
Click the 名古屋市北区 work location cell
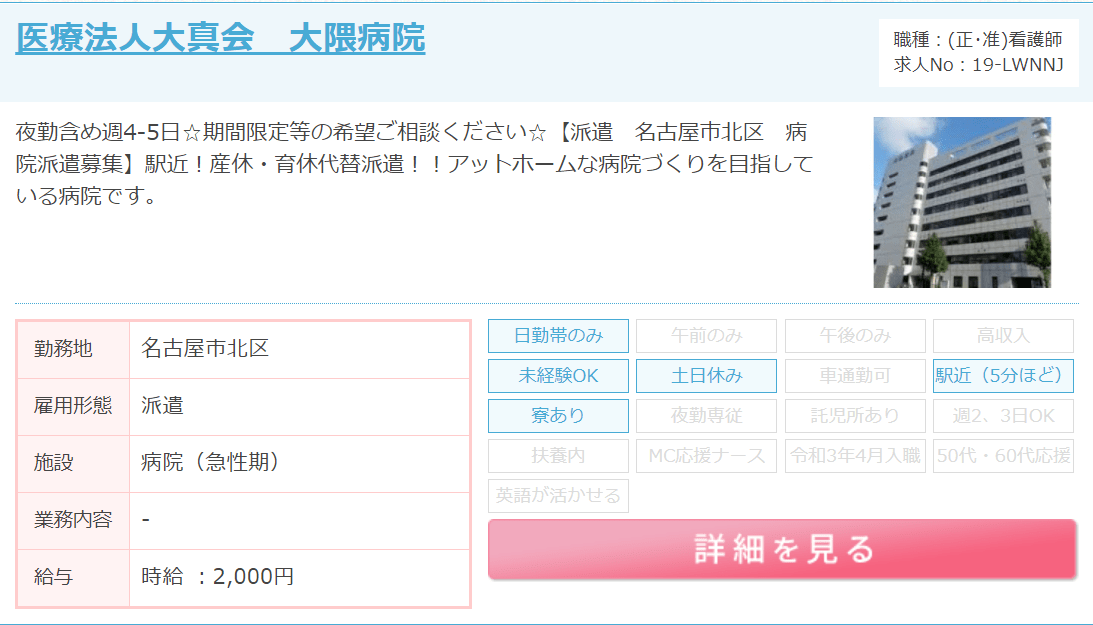coord(299,349)
